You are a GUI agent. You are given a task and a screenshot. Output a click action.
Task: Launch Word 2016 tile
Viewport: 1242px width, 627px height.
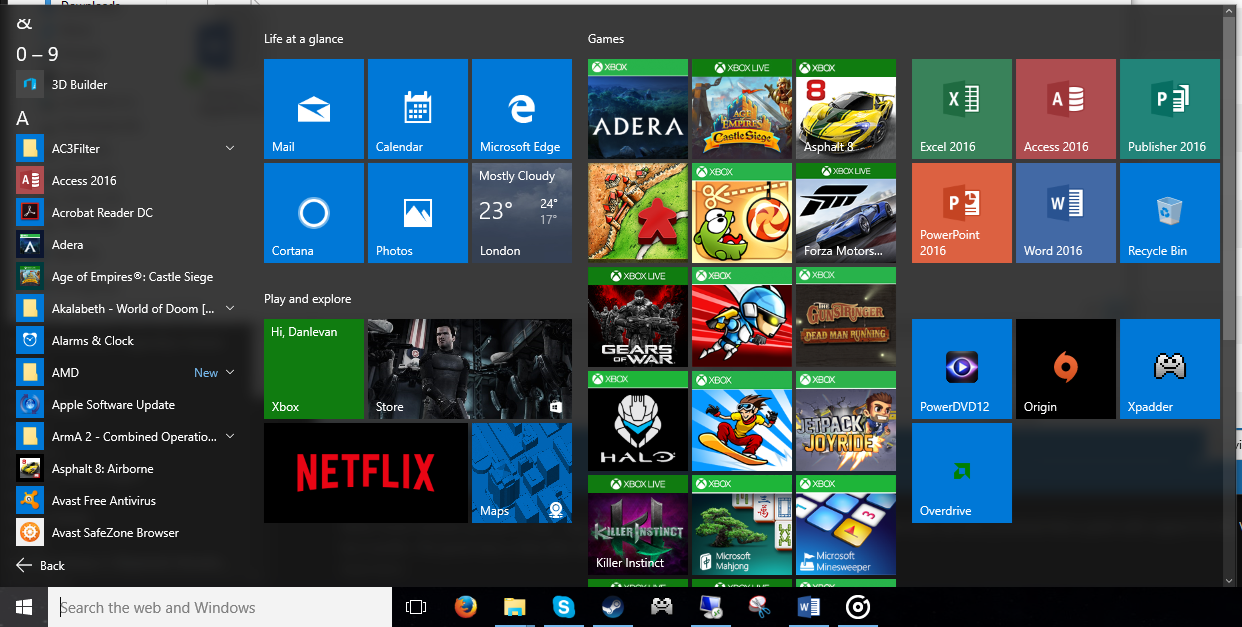coord(1066,213)
